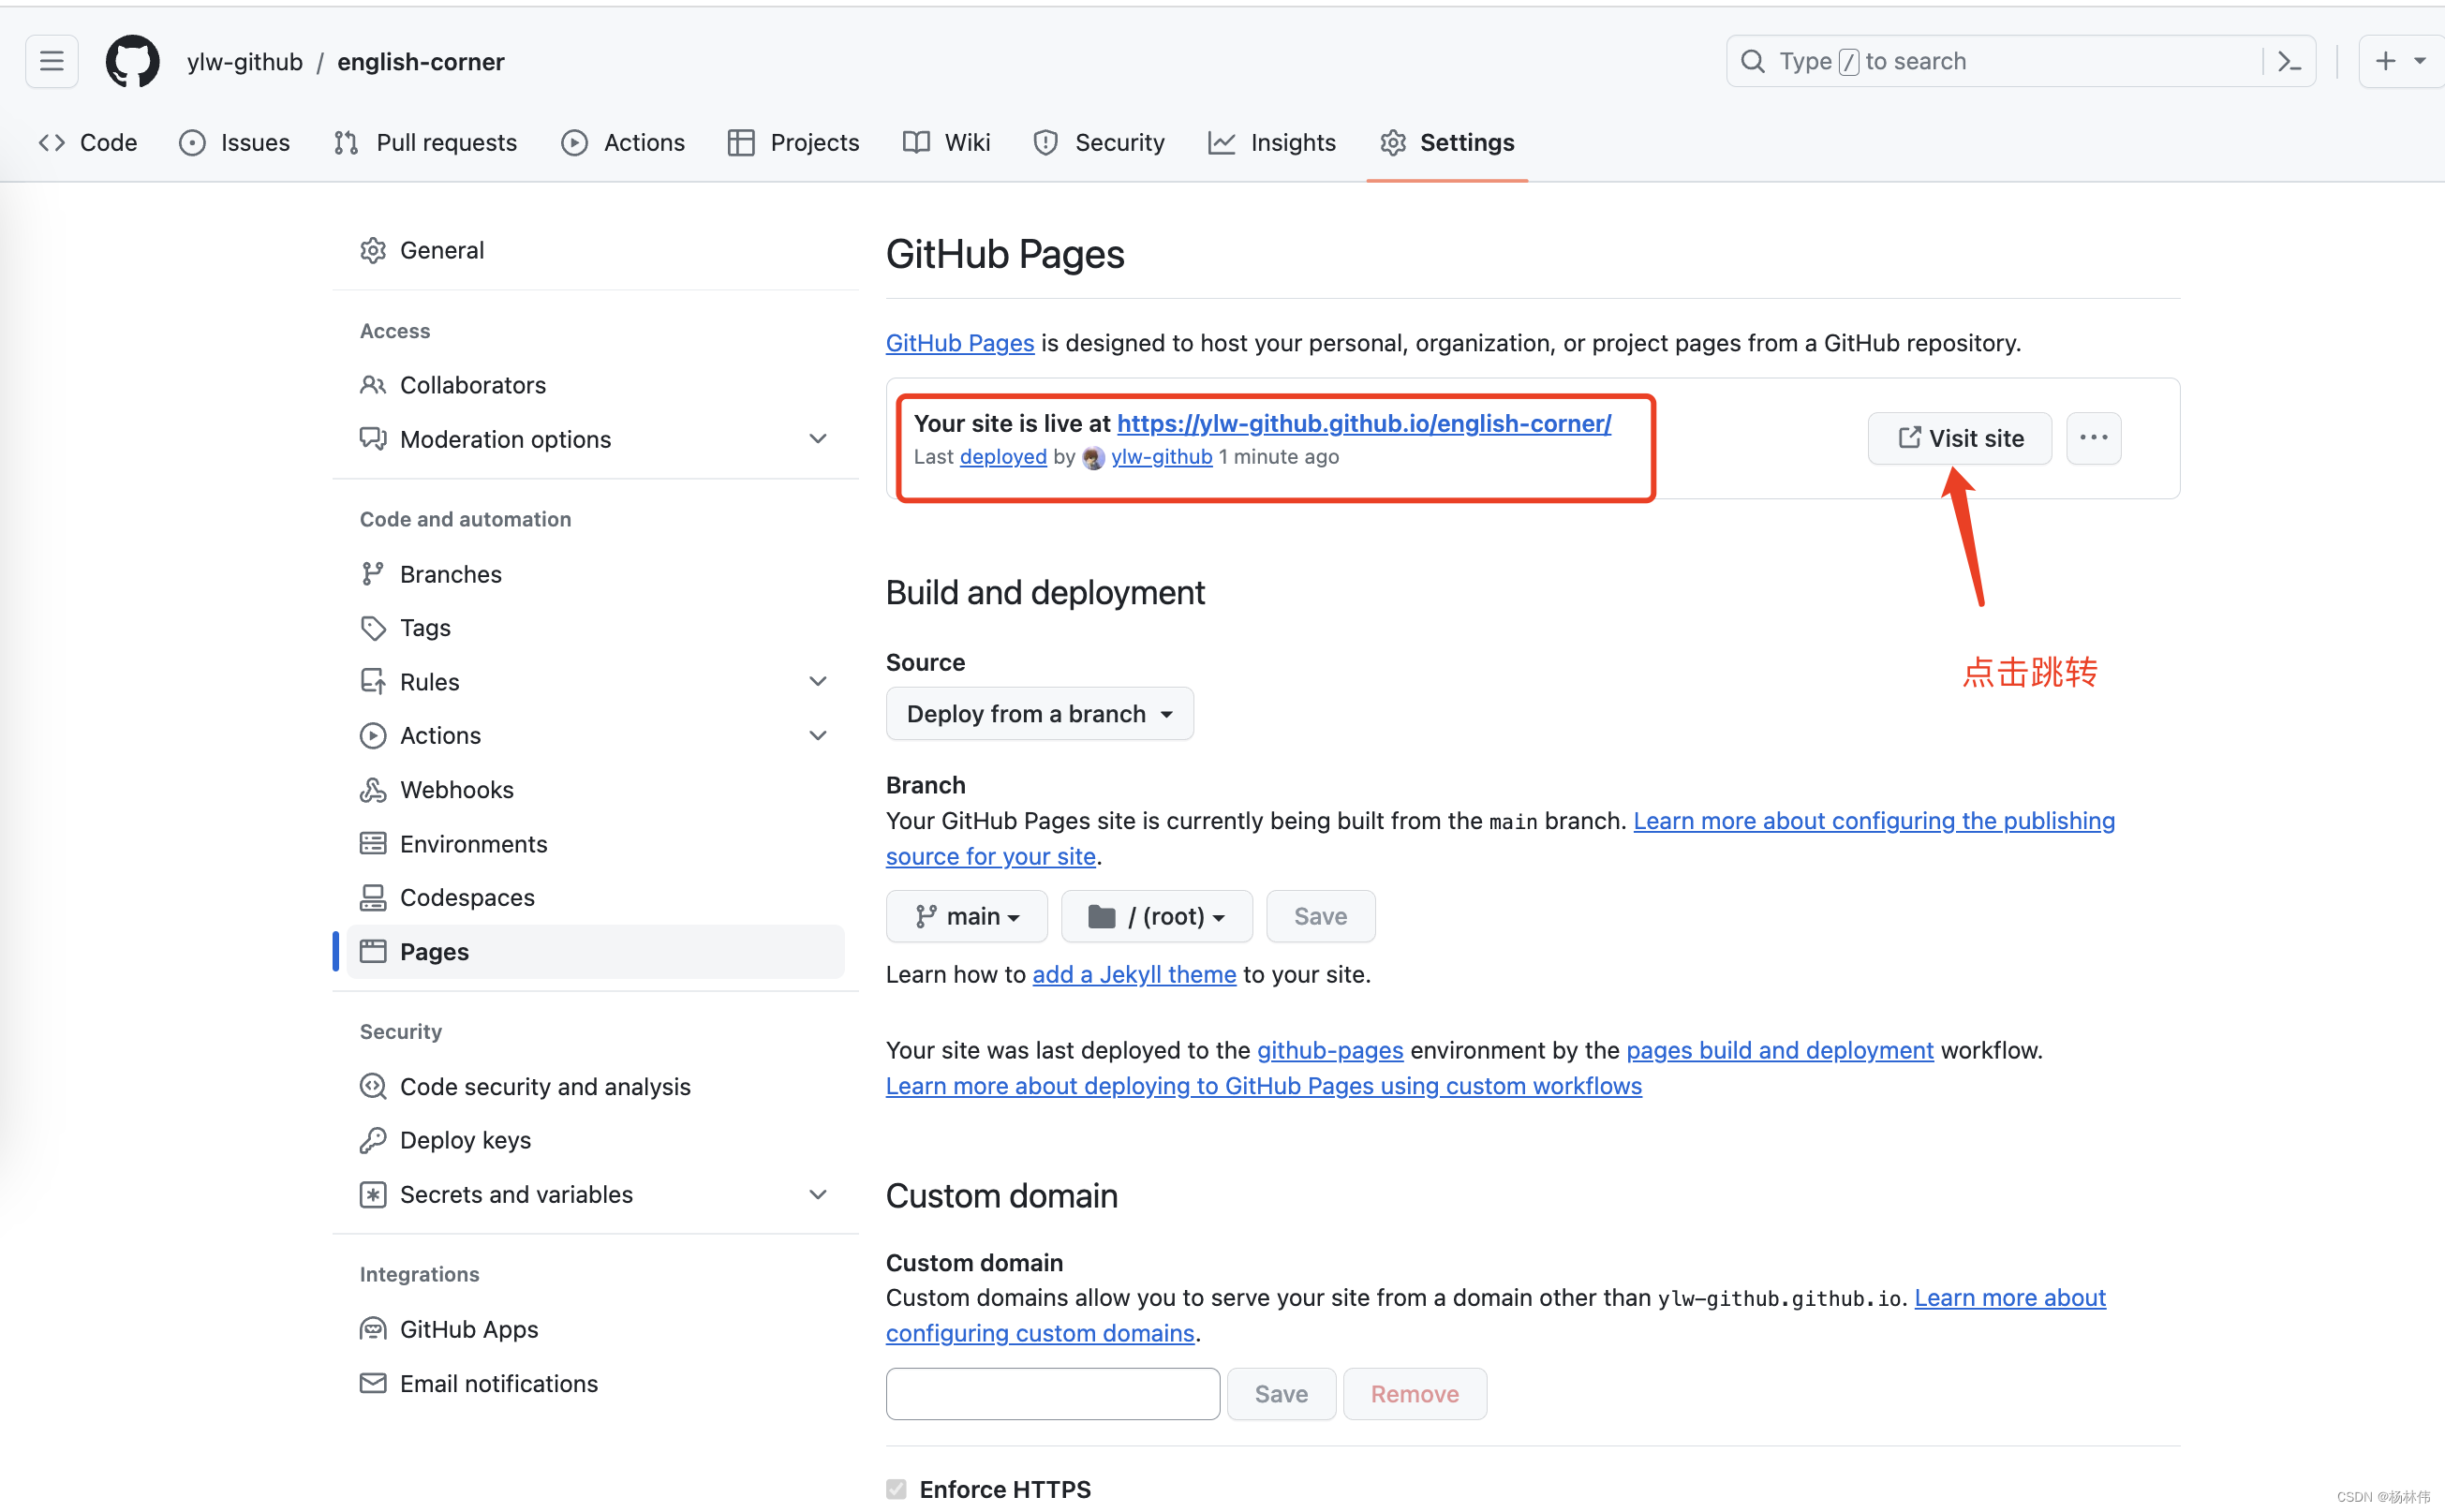This screenshot has width=2445, height=1512.
Task: Click the three-dot more options icon
Action: pyautogui.click(x=2092, y=437)
